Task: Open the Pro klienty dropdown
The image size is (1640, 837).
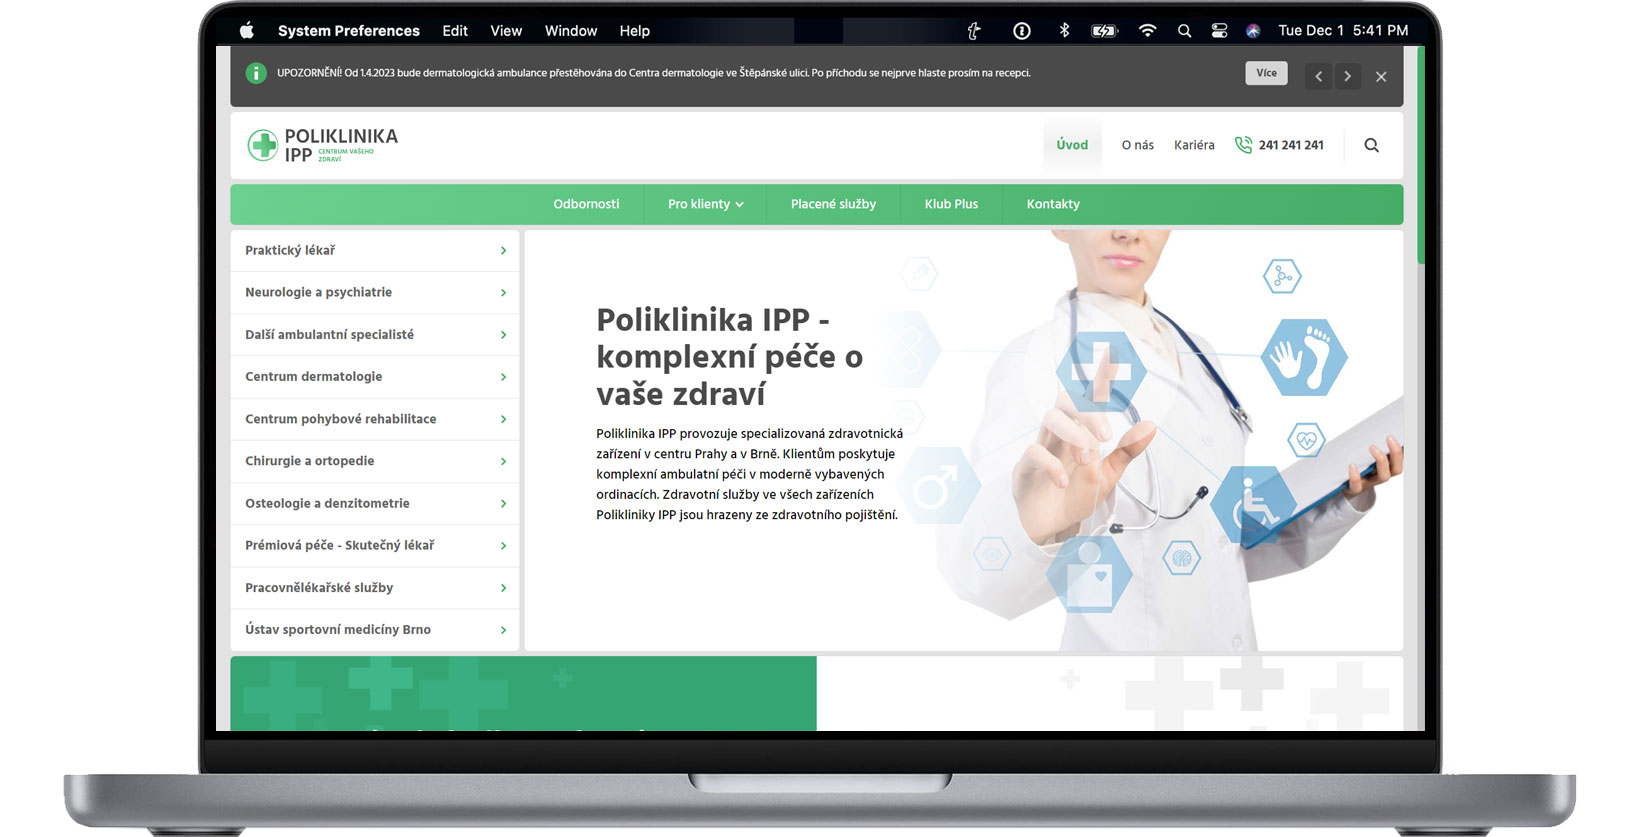Action: point(705,204)
